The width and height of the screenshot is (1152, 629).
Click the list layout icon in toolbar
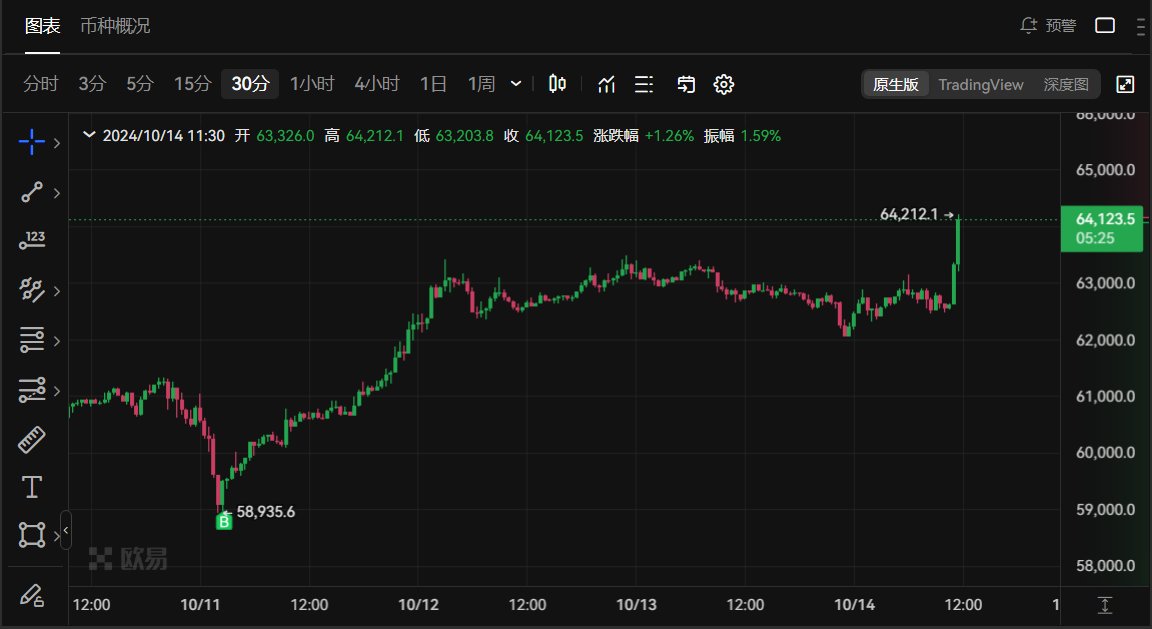644,85
